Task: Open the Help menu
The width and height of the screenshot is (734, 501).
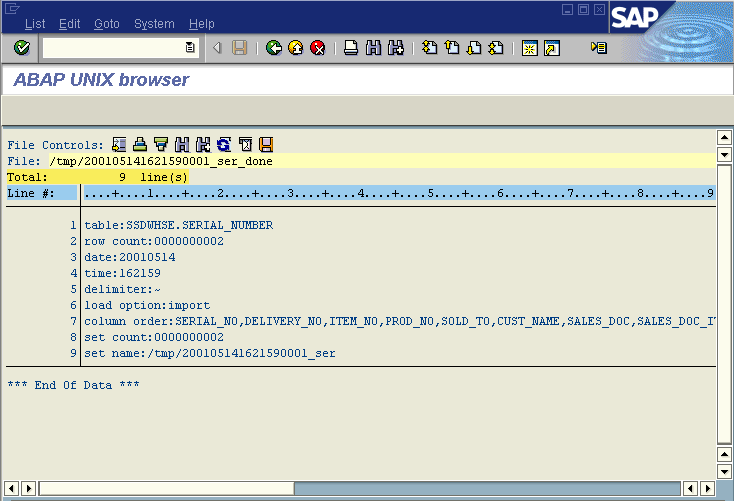Action: [202, 24]
